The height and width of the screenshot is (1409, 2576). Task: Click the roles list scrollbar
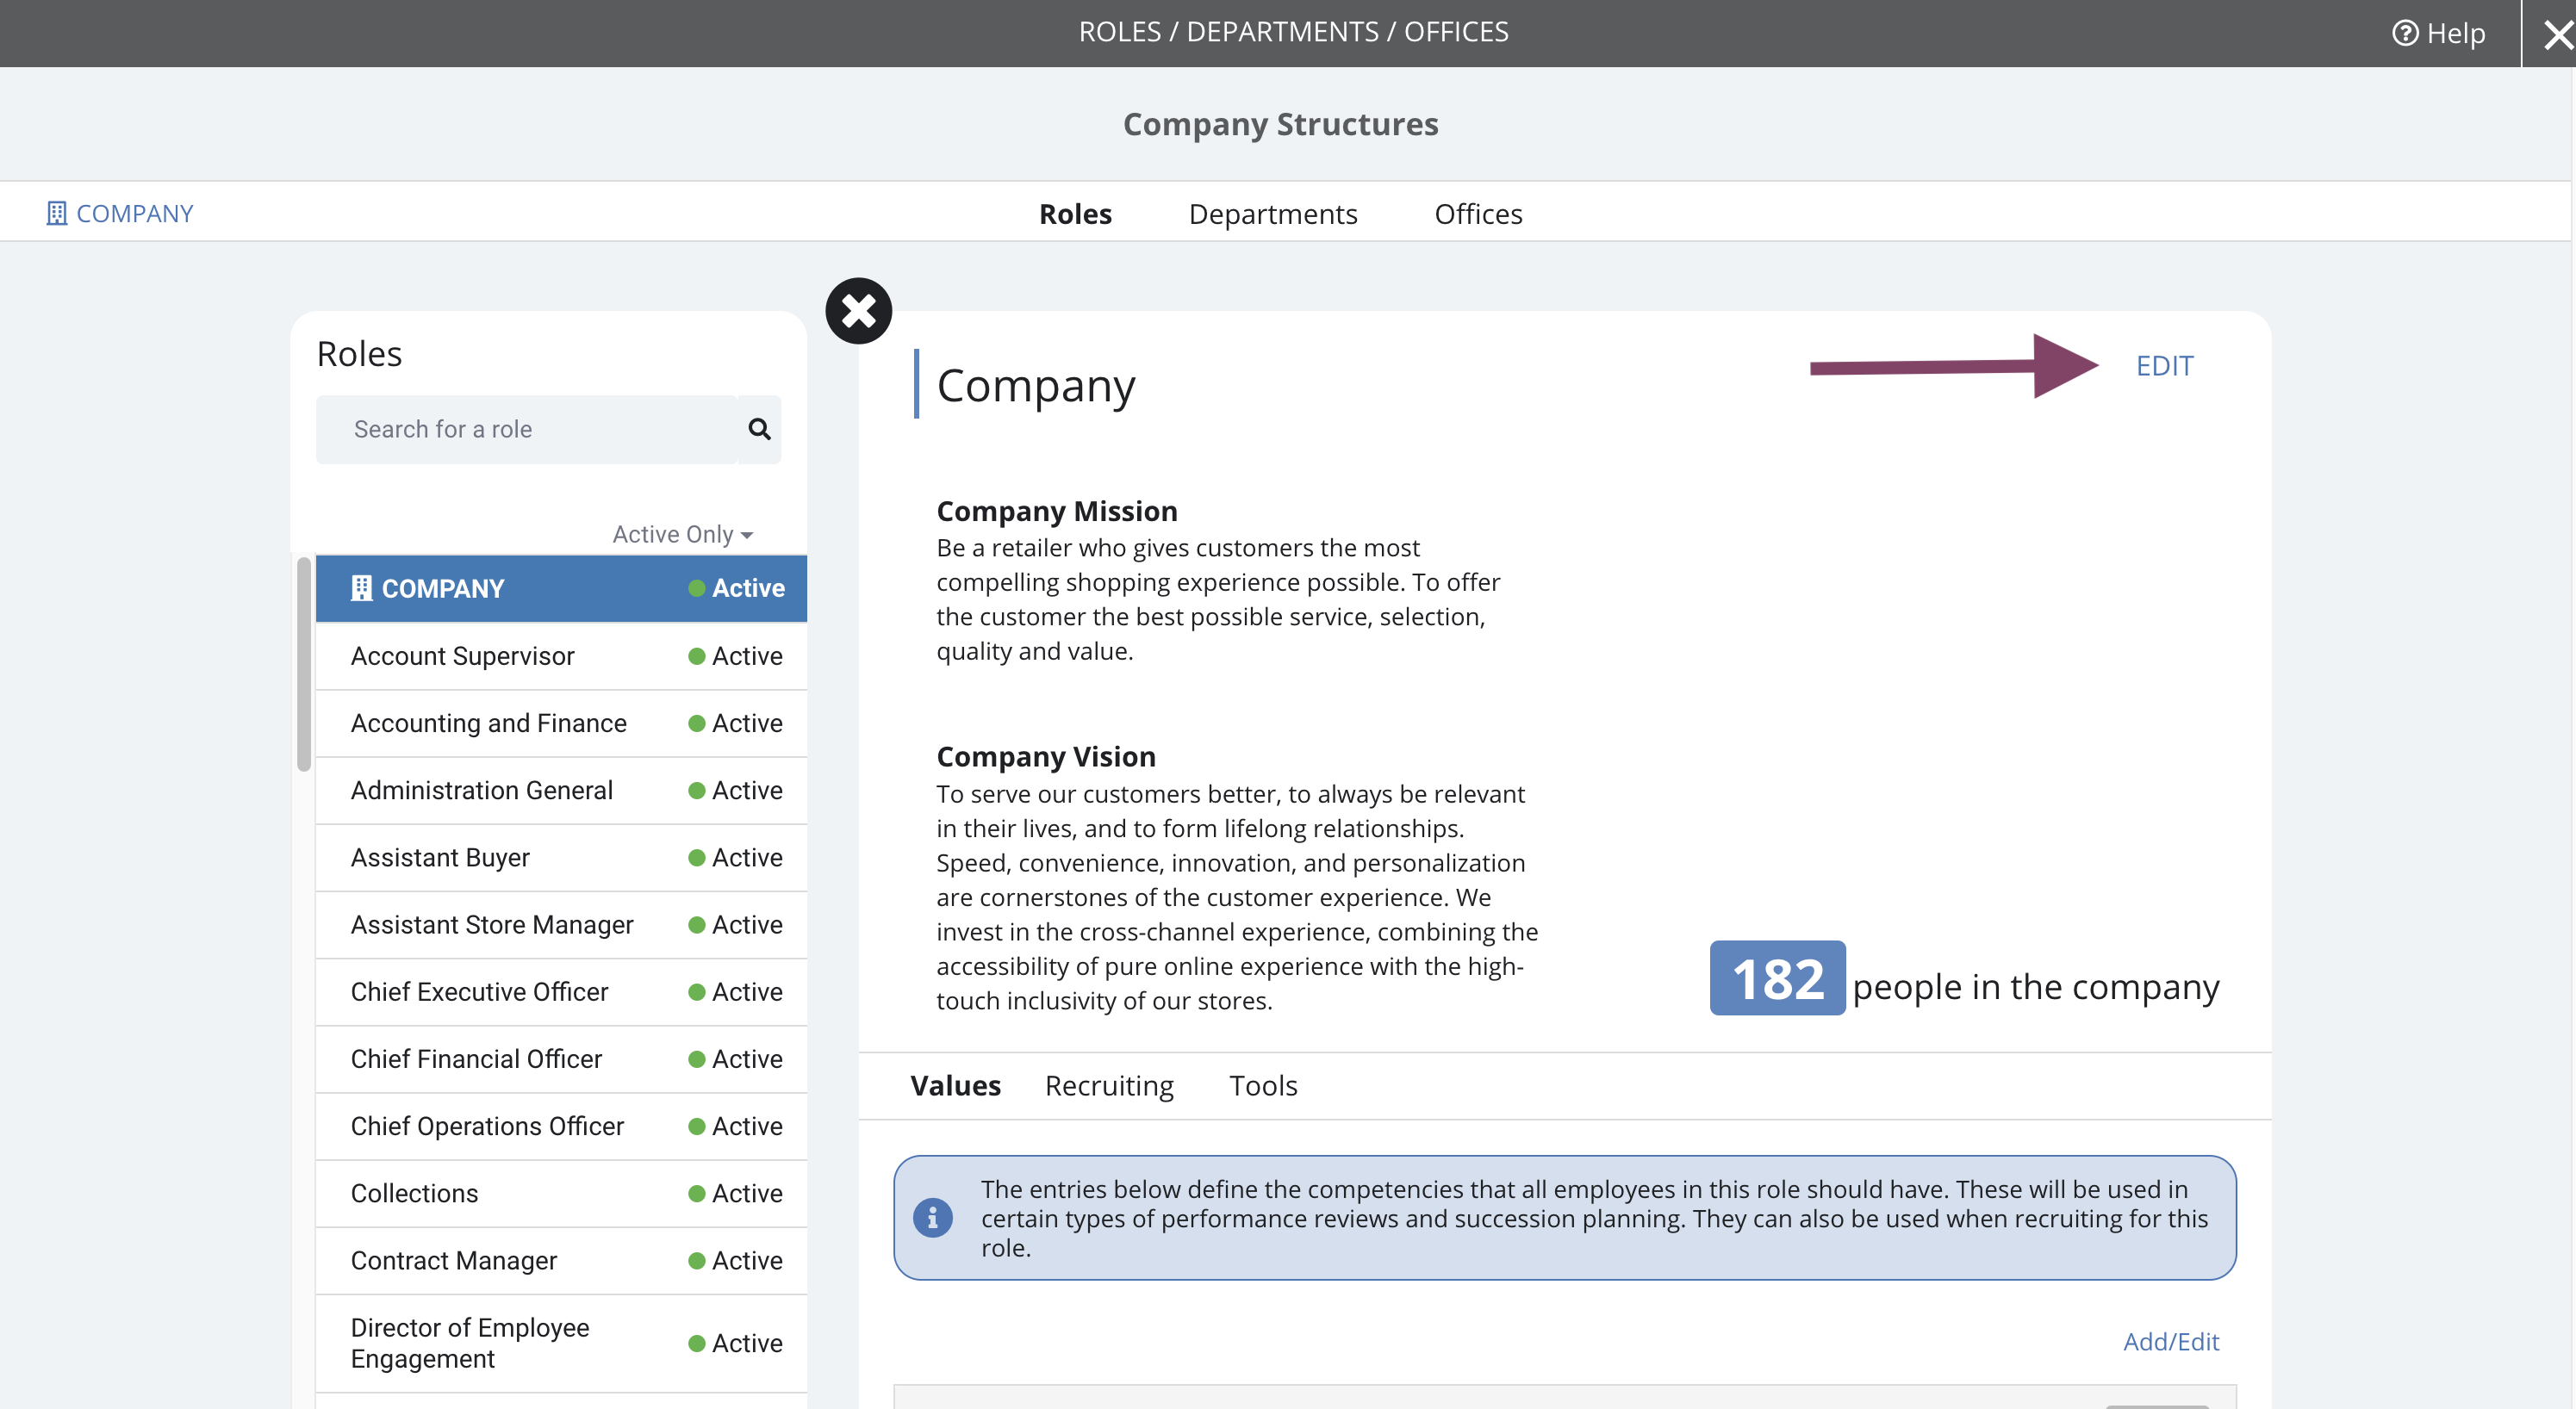304,664
